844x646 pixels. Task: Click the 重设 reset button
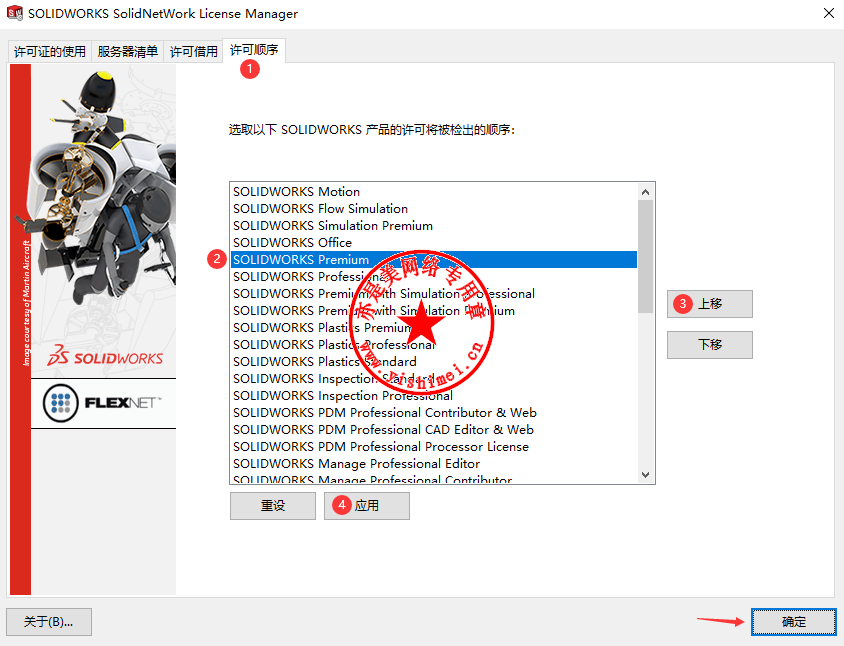(x=273, y=505)
